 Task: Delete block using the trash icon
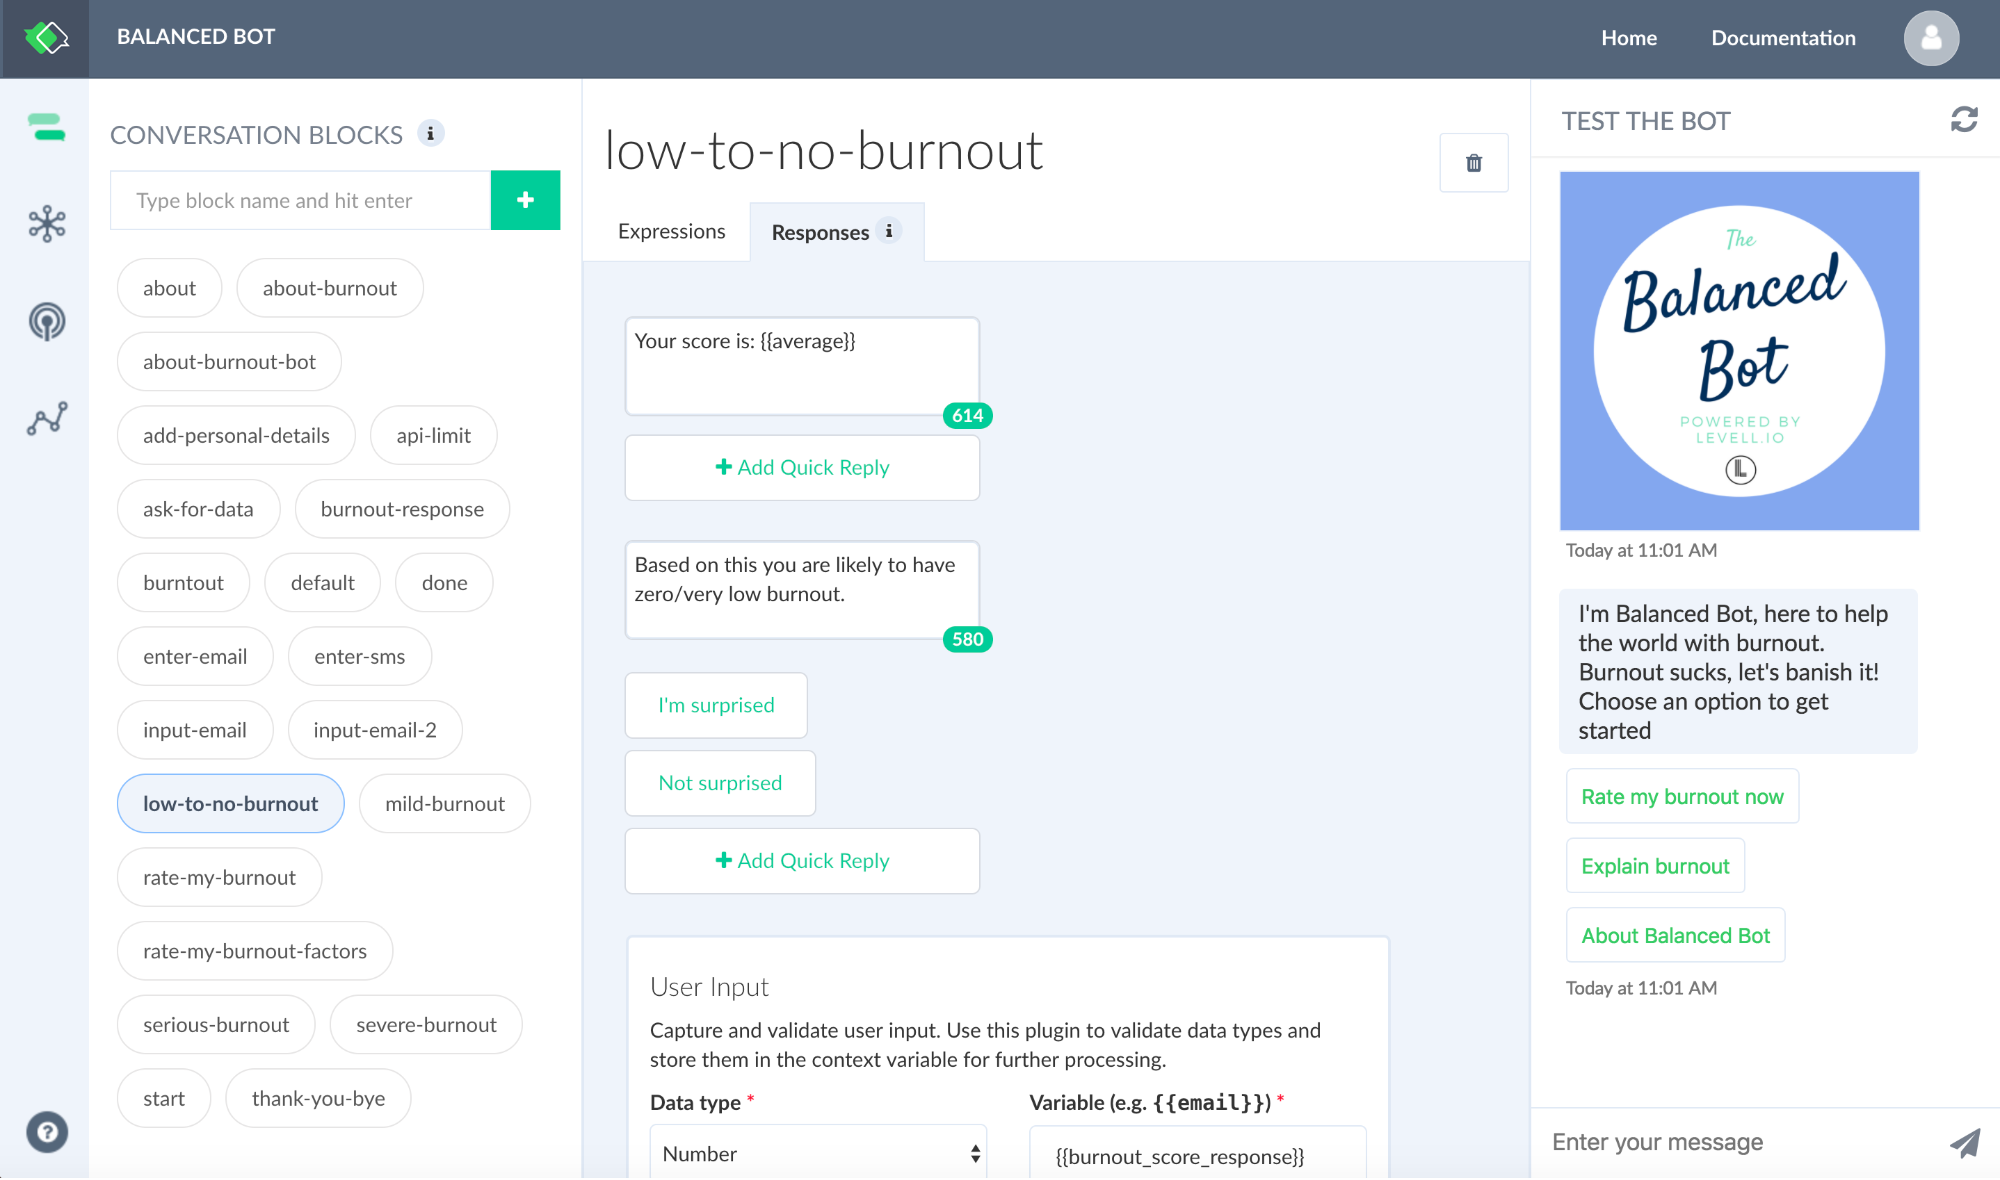[1473, 163]
